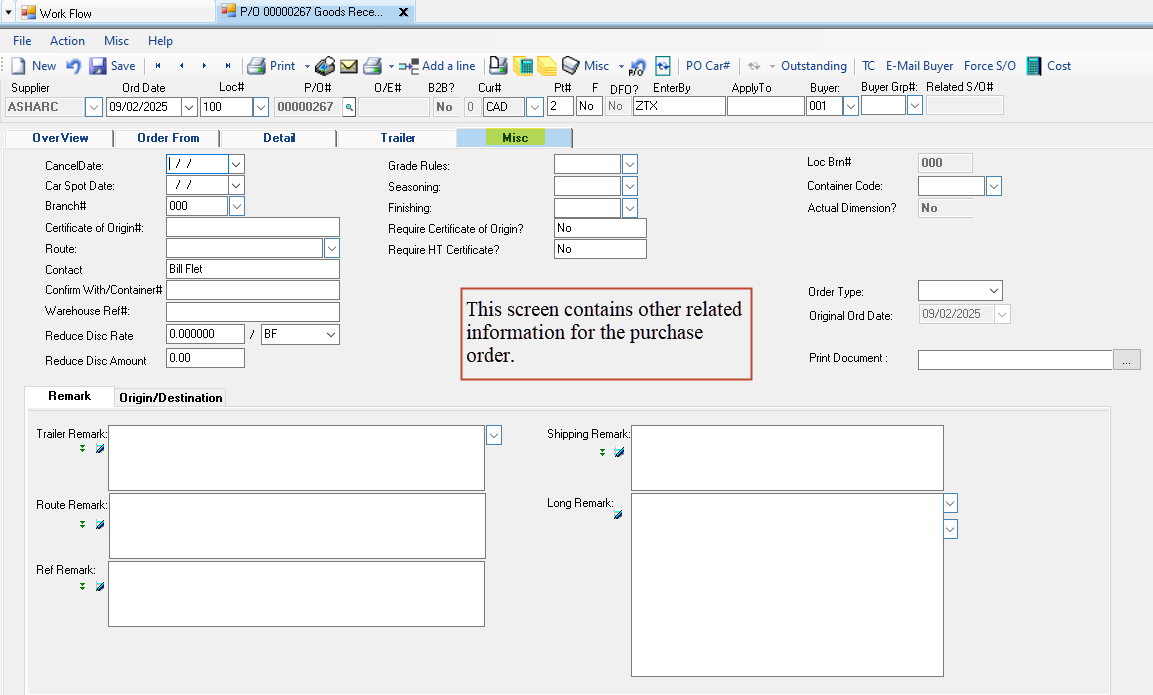Save the purchase order

112,66
